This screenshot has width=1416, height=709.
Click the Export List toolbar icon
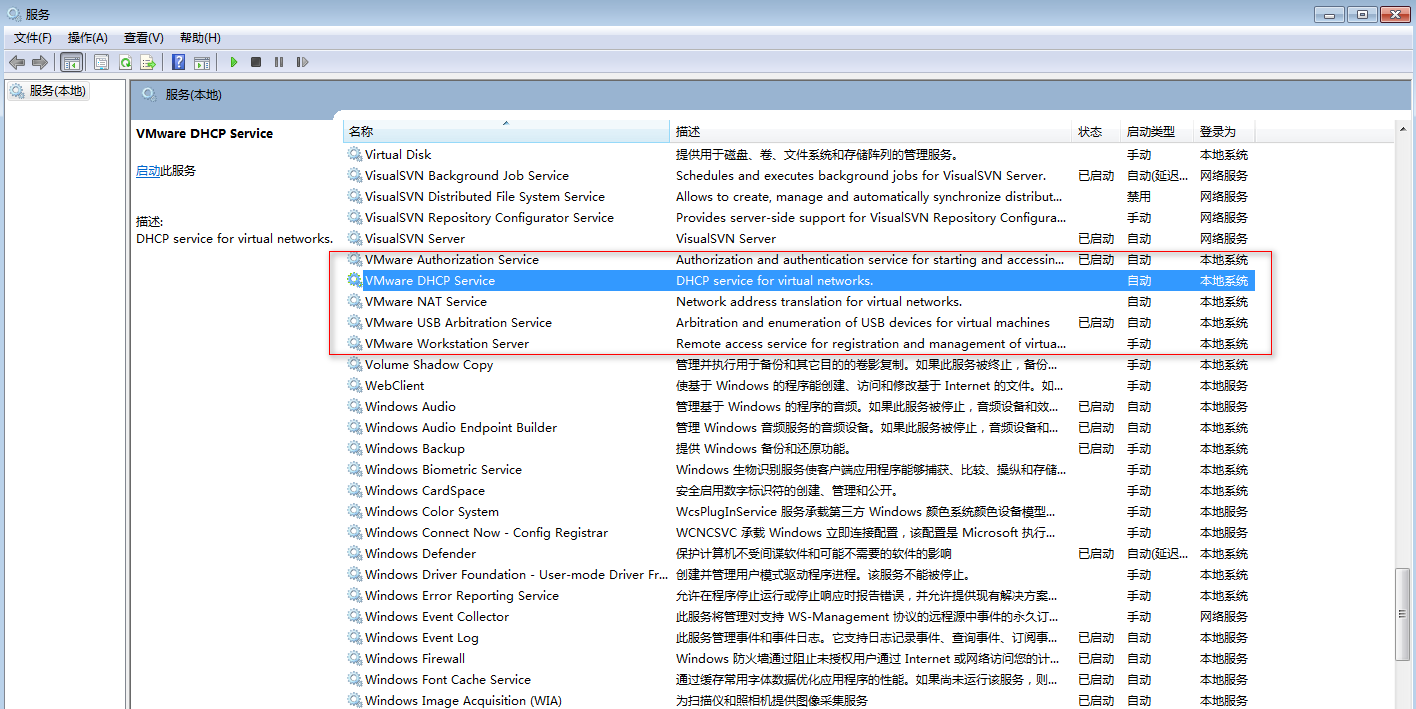tap(148, 62)
